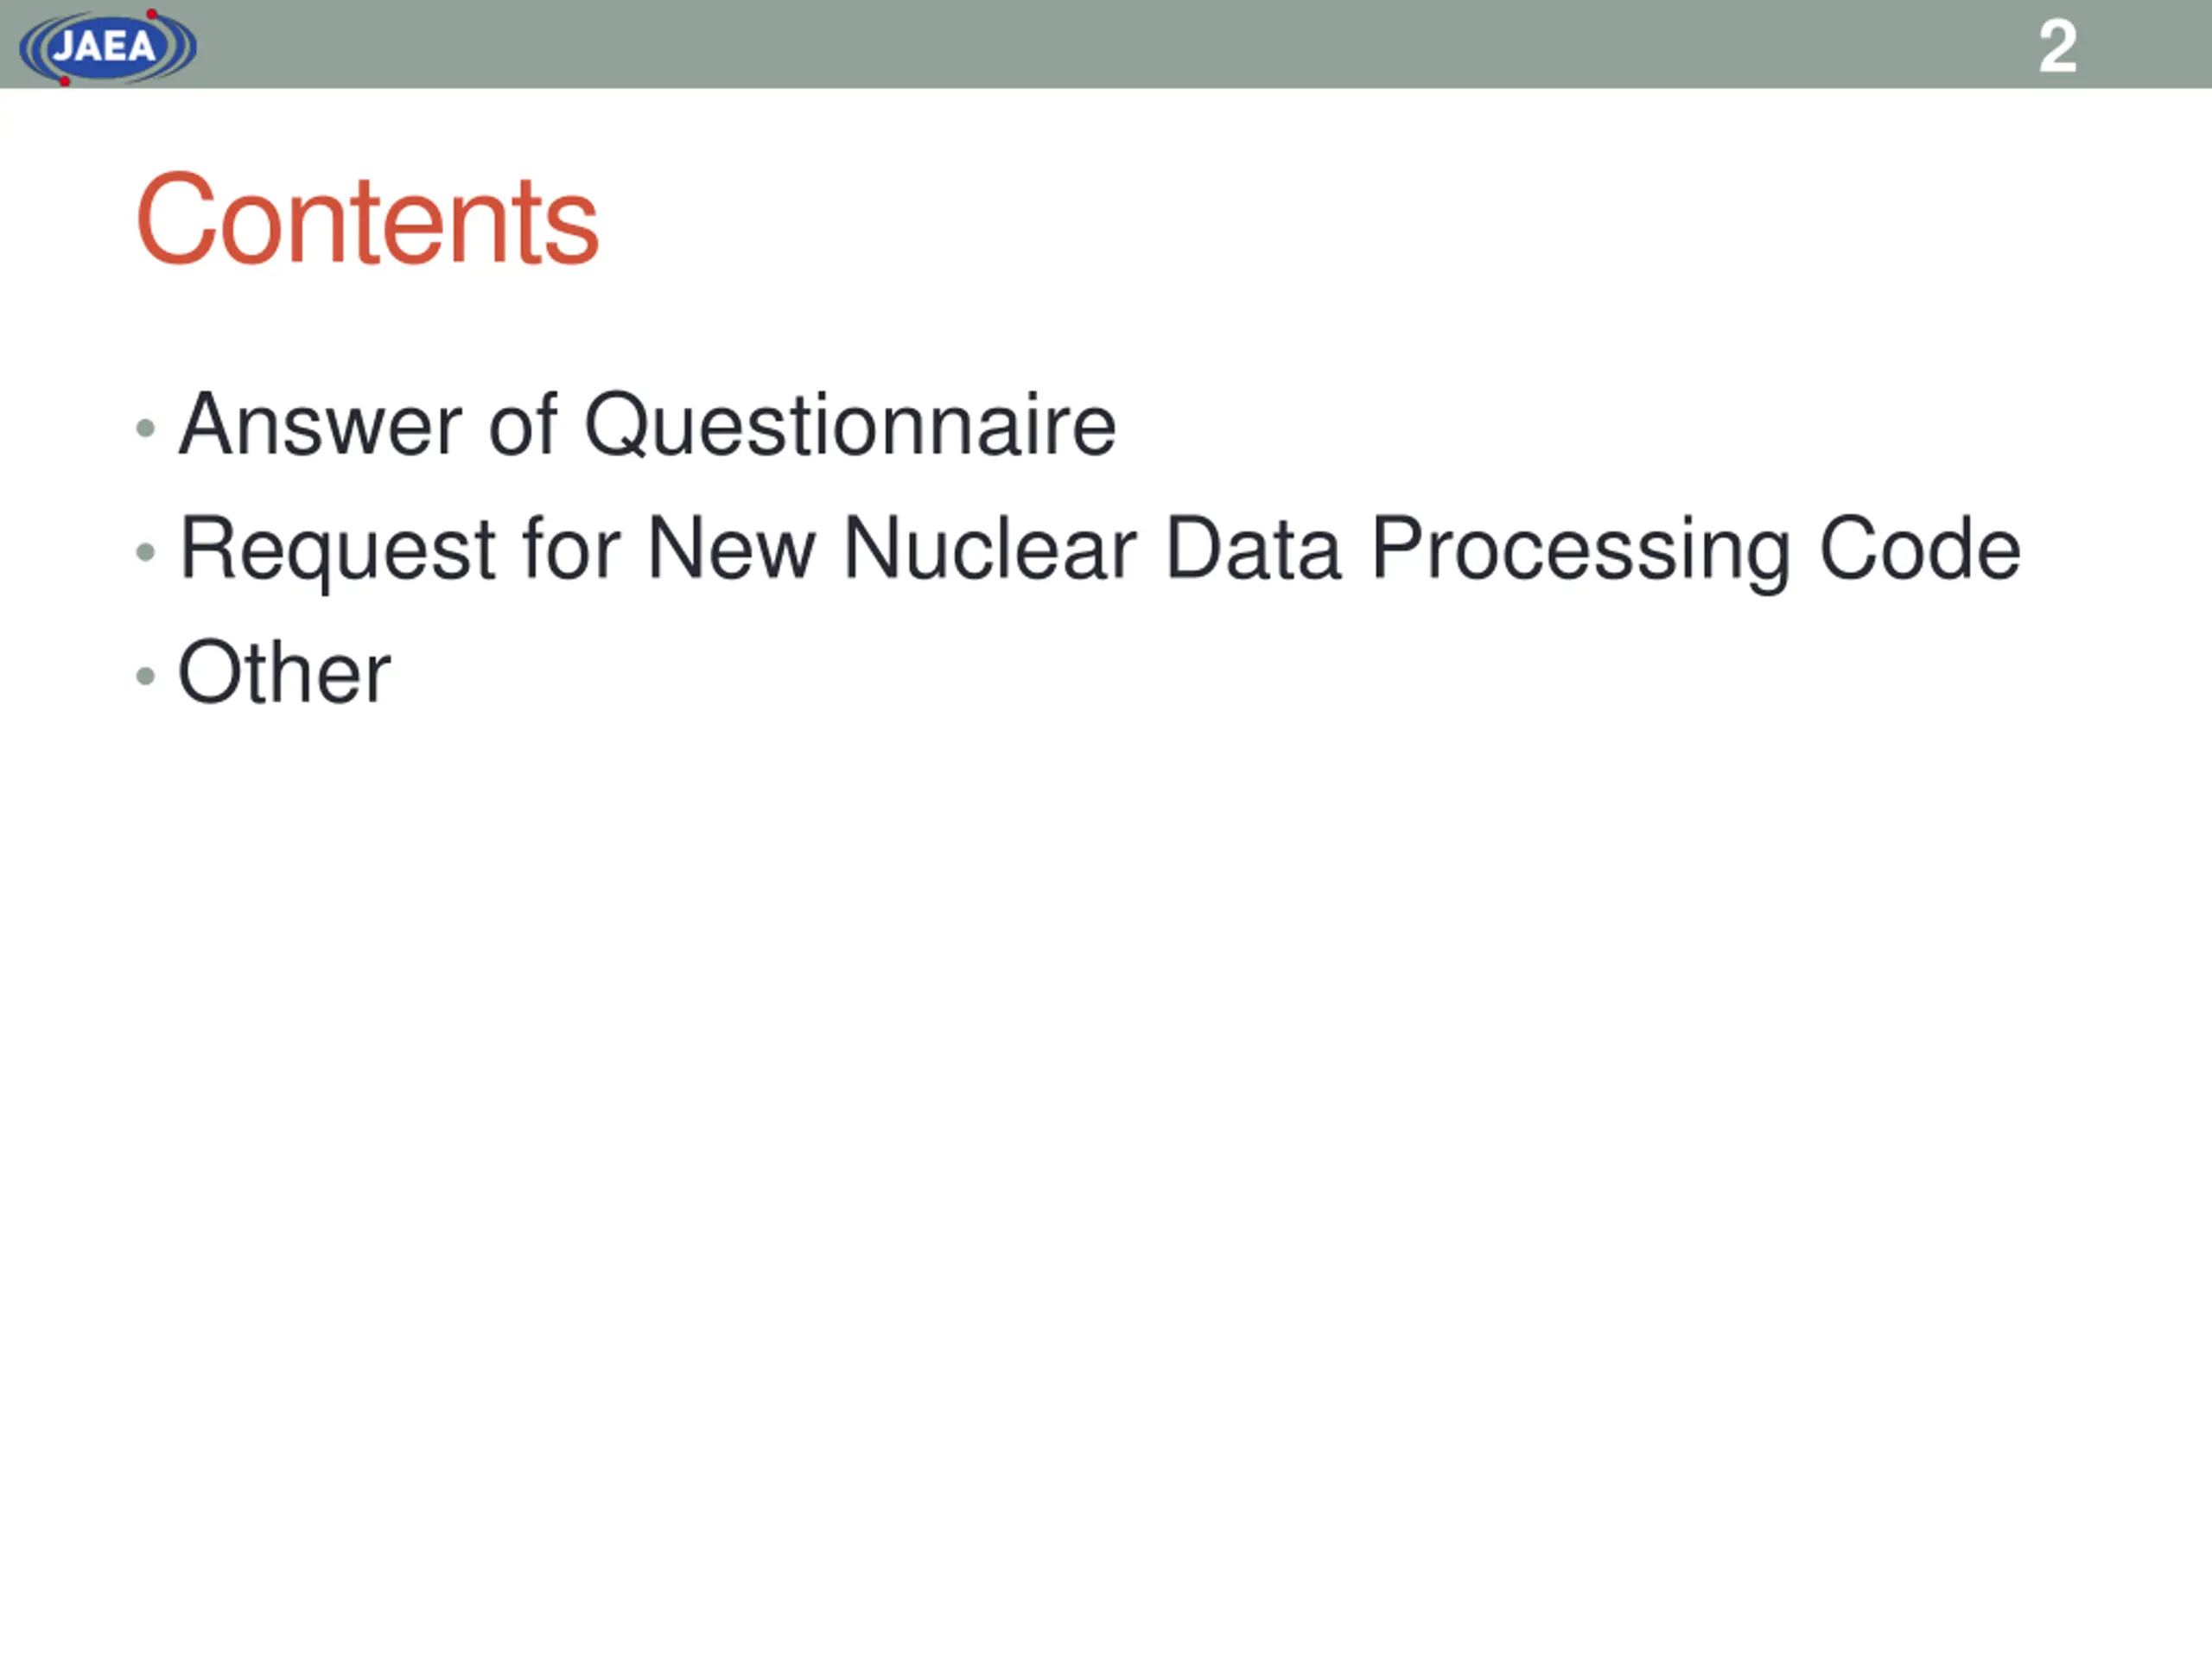Select the bullet before Request for New
Viewport: 2212px width, 1659px height.
(145, 552)
